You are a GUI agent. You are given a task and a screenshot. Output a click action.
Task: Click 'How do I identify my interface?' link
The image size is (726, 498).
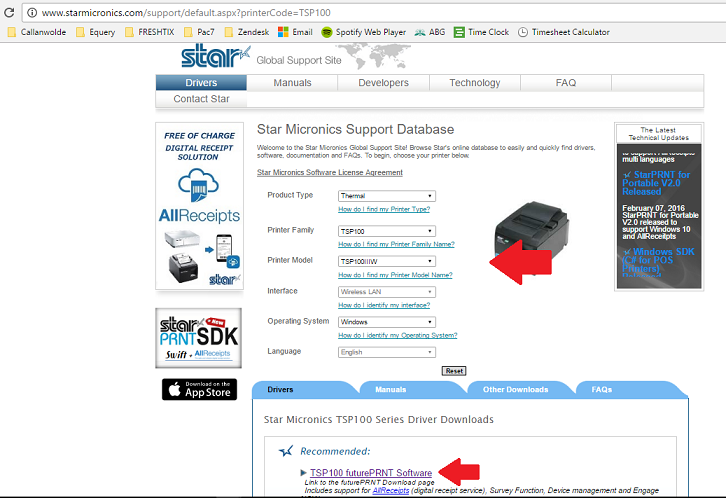click(384, 305)
